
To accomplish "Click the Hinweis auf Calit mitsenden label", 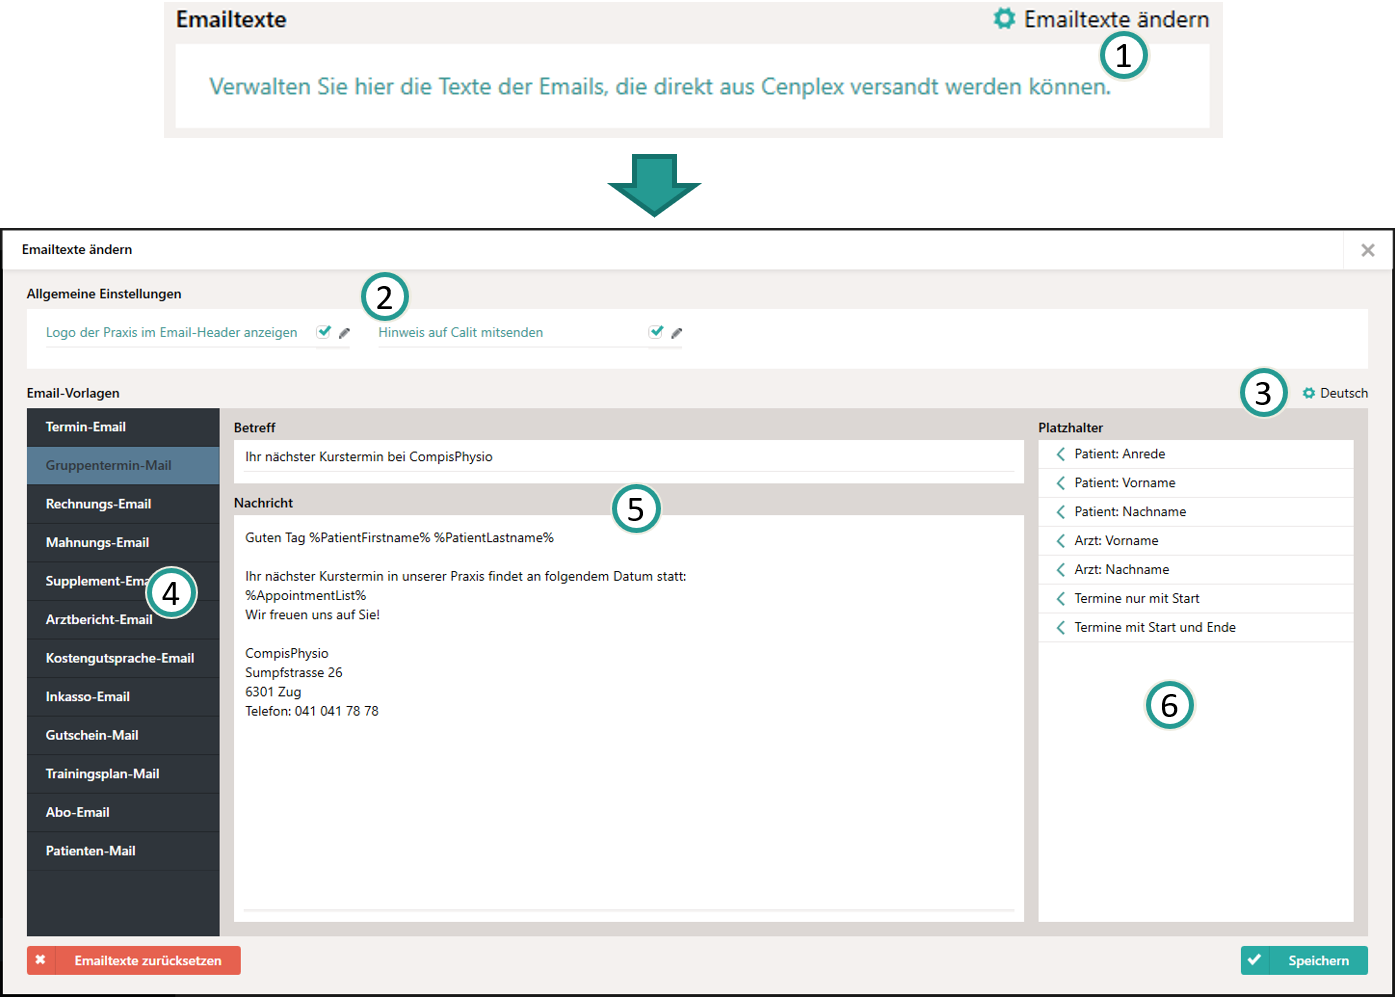I will [461, 333].
